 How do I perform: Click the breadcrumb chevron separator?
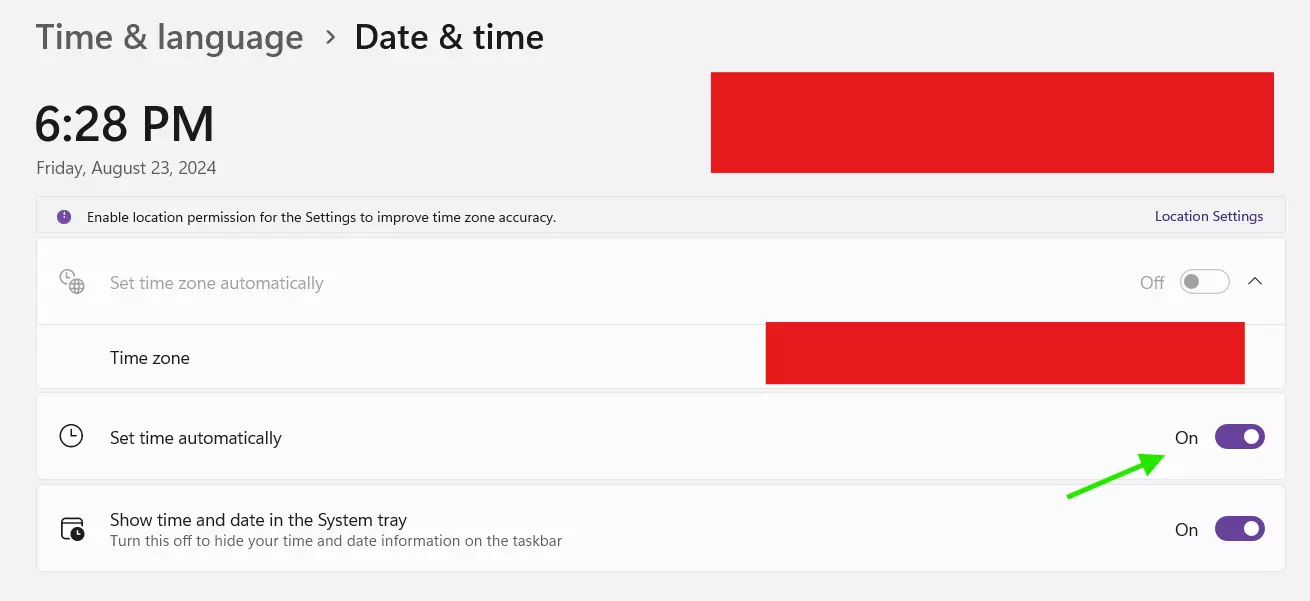click(330, 38)
